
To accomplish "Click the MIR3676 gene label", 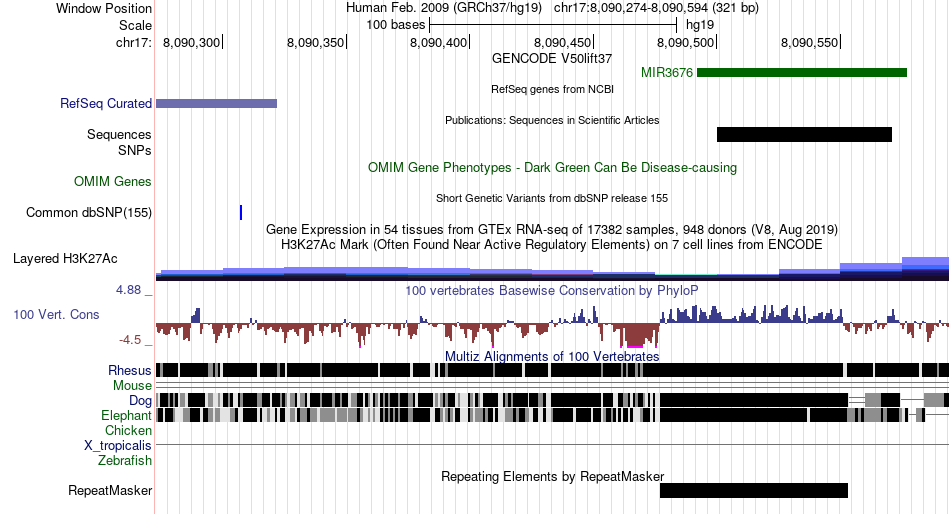I will (x=666, y=73).
